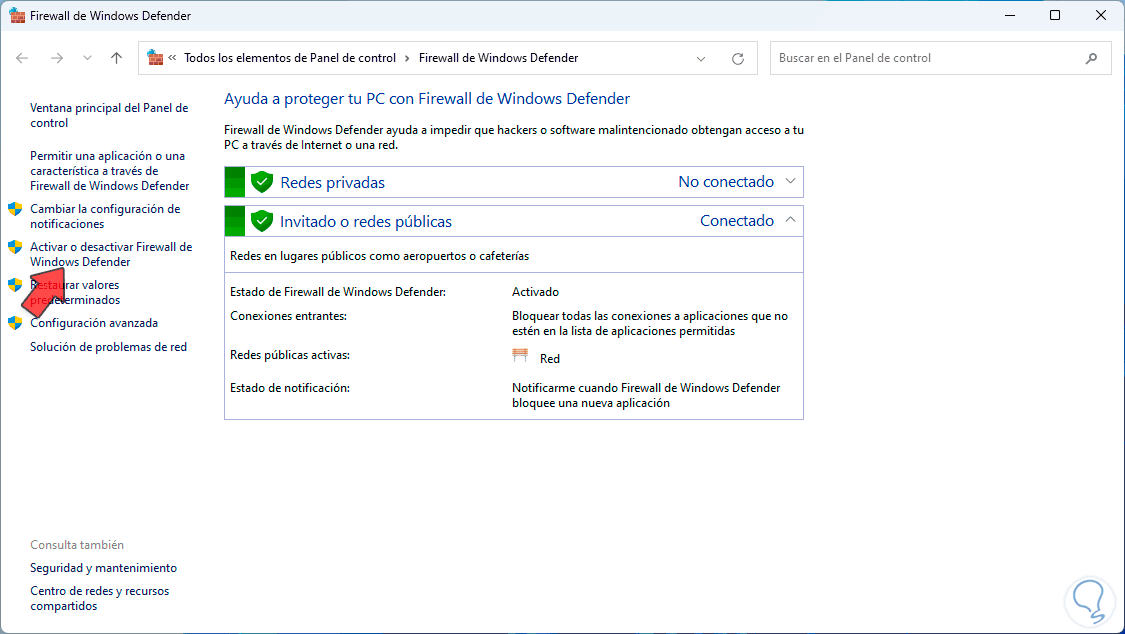Screen dimensions: 1125x634
Task: Click the window title bar firewall icon
Action: [17, 15]
